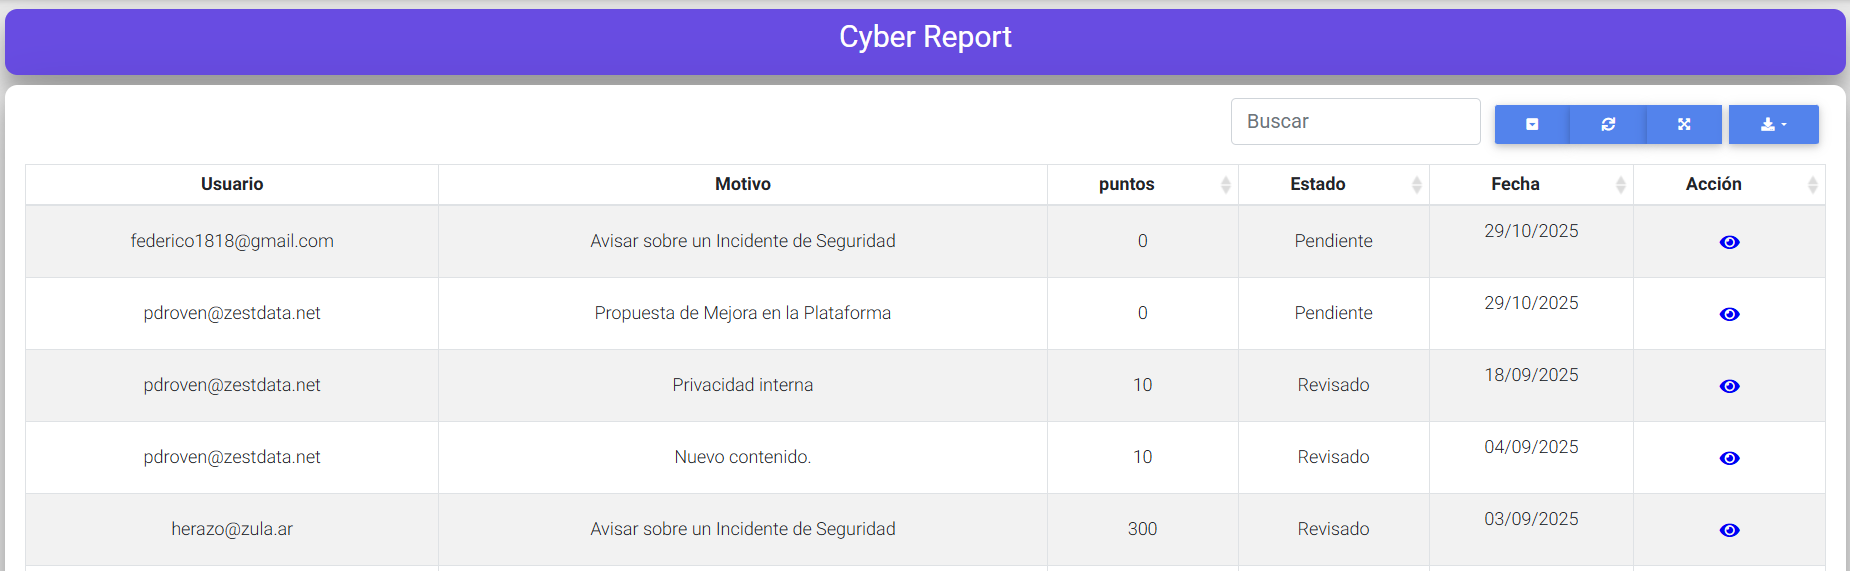Click the Cyber Report title banner
Viewport: 1850px width, 571px height.
tap(925, 38)
